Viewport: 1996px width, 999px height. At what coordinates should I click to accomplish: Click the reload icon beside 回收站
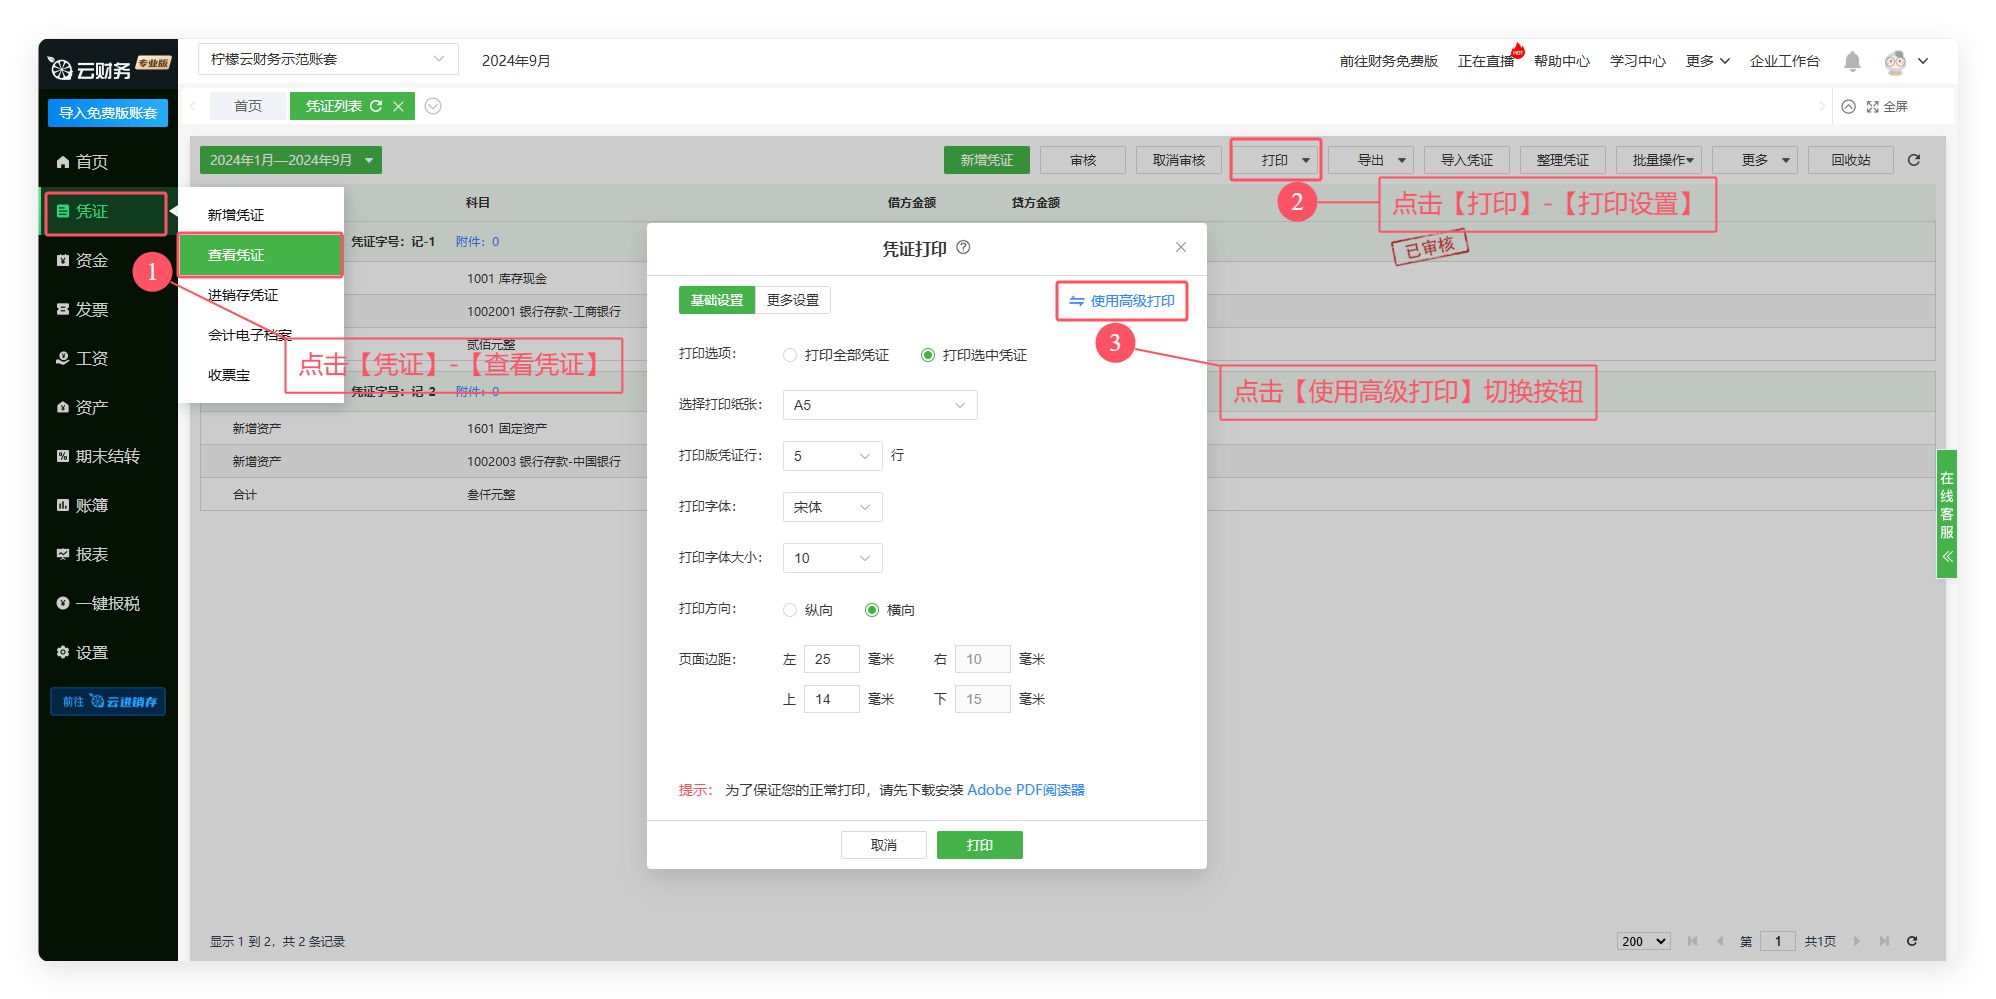(x=1914, y=160)
